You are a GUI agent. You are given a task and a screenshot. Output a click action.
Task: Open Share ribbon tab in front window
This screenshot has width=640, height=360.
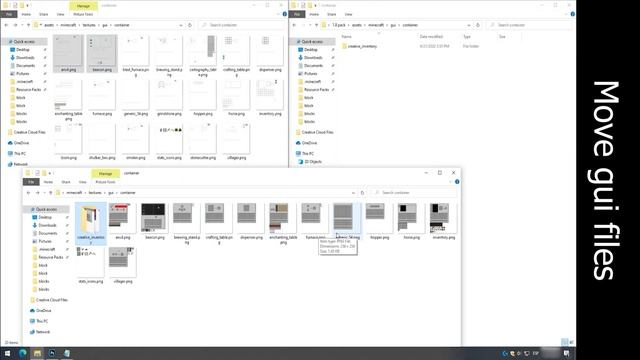[66, 182]
